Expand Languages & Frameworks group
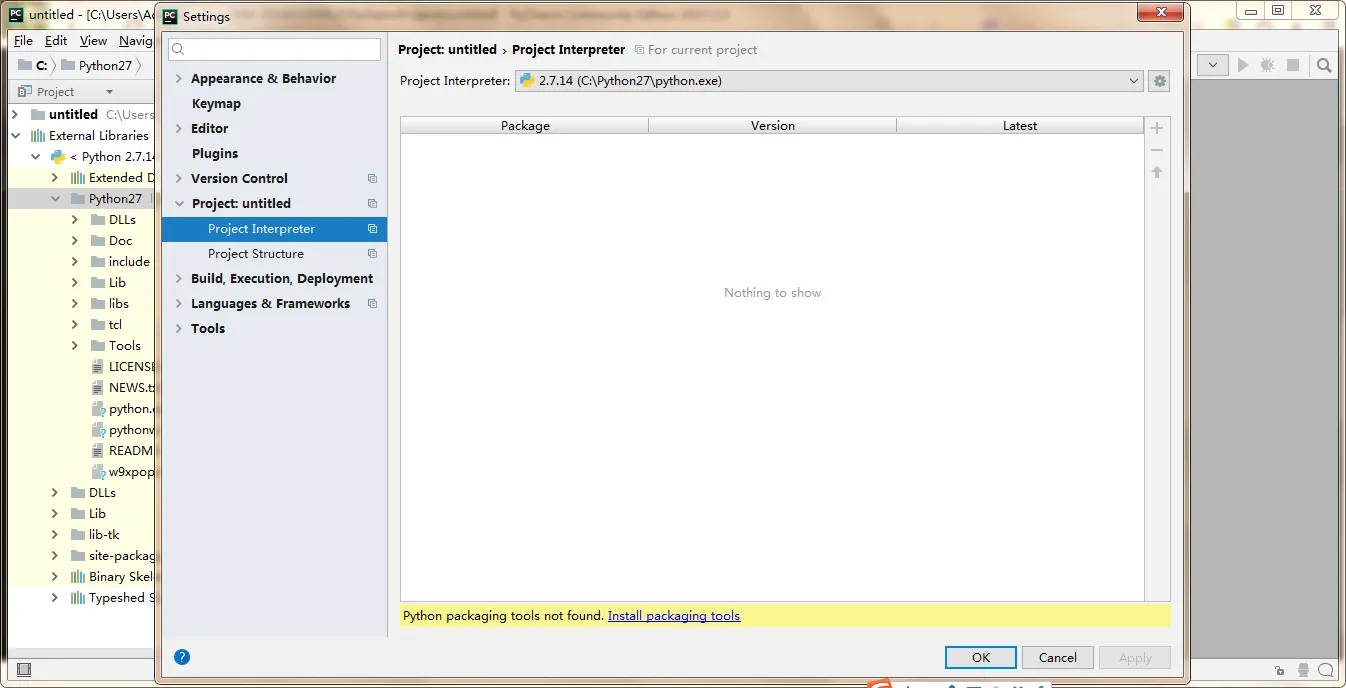The width and height of the screenshot is (1346, 688). click(179, 304)
